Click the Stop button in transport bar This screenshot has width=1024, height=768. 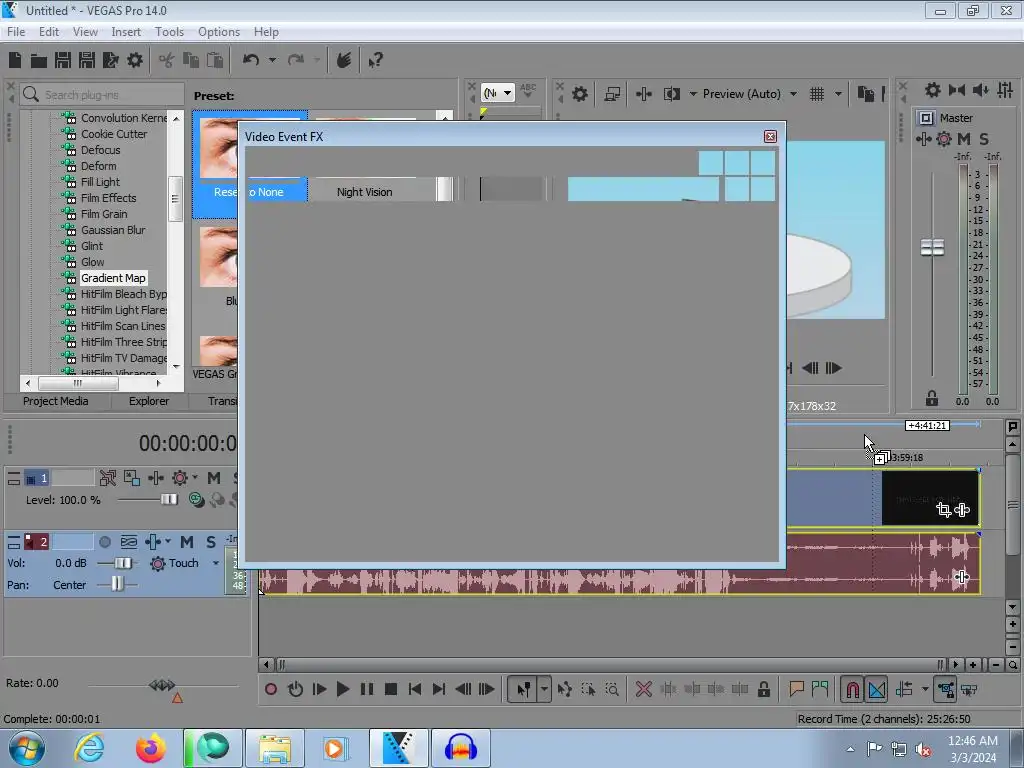point(391,690)
